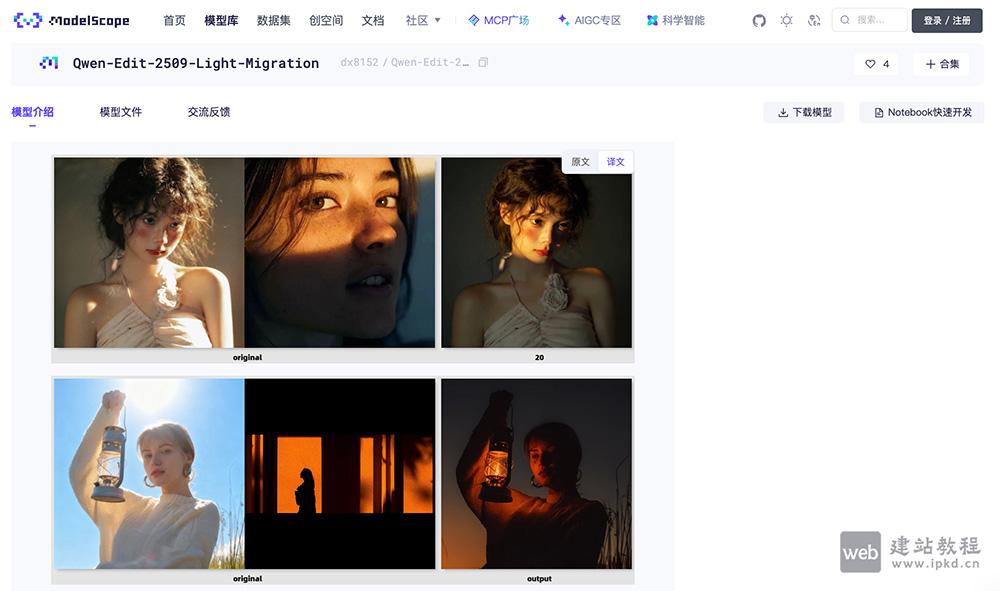
Task: Open the 科学智能 navigation section
Action: coord(653,18)
